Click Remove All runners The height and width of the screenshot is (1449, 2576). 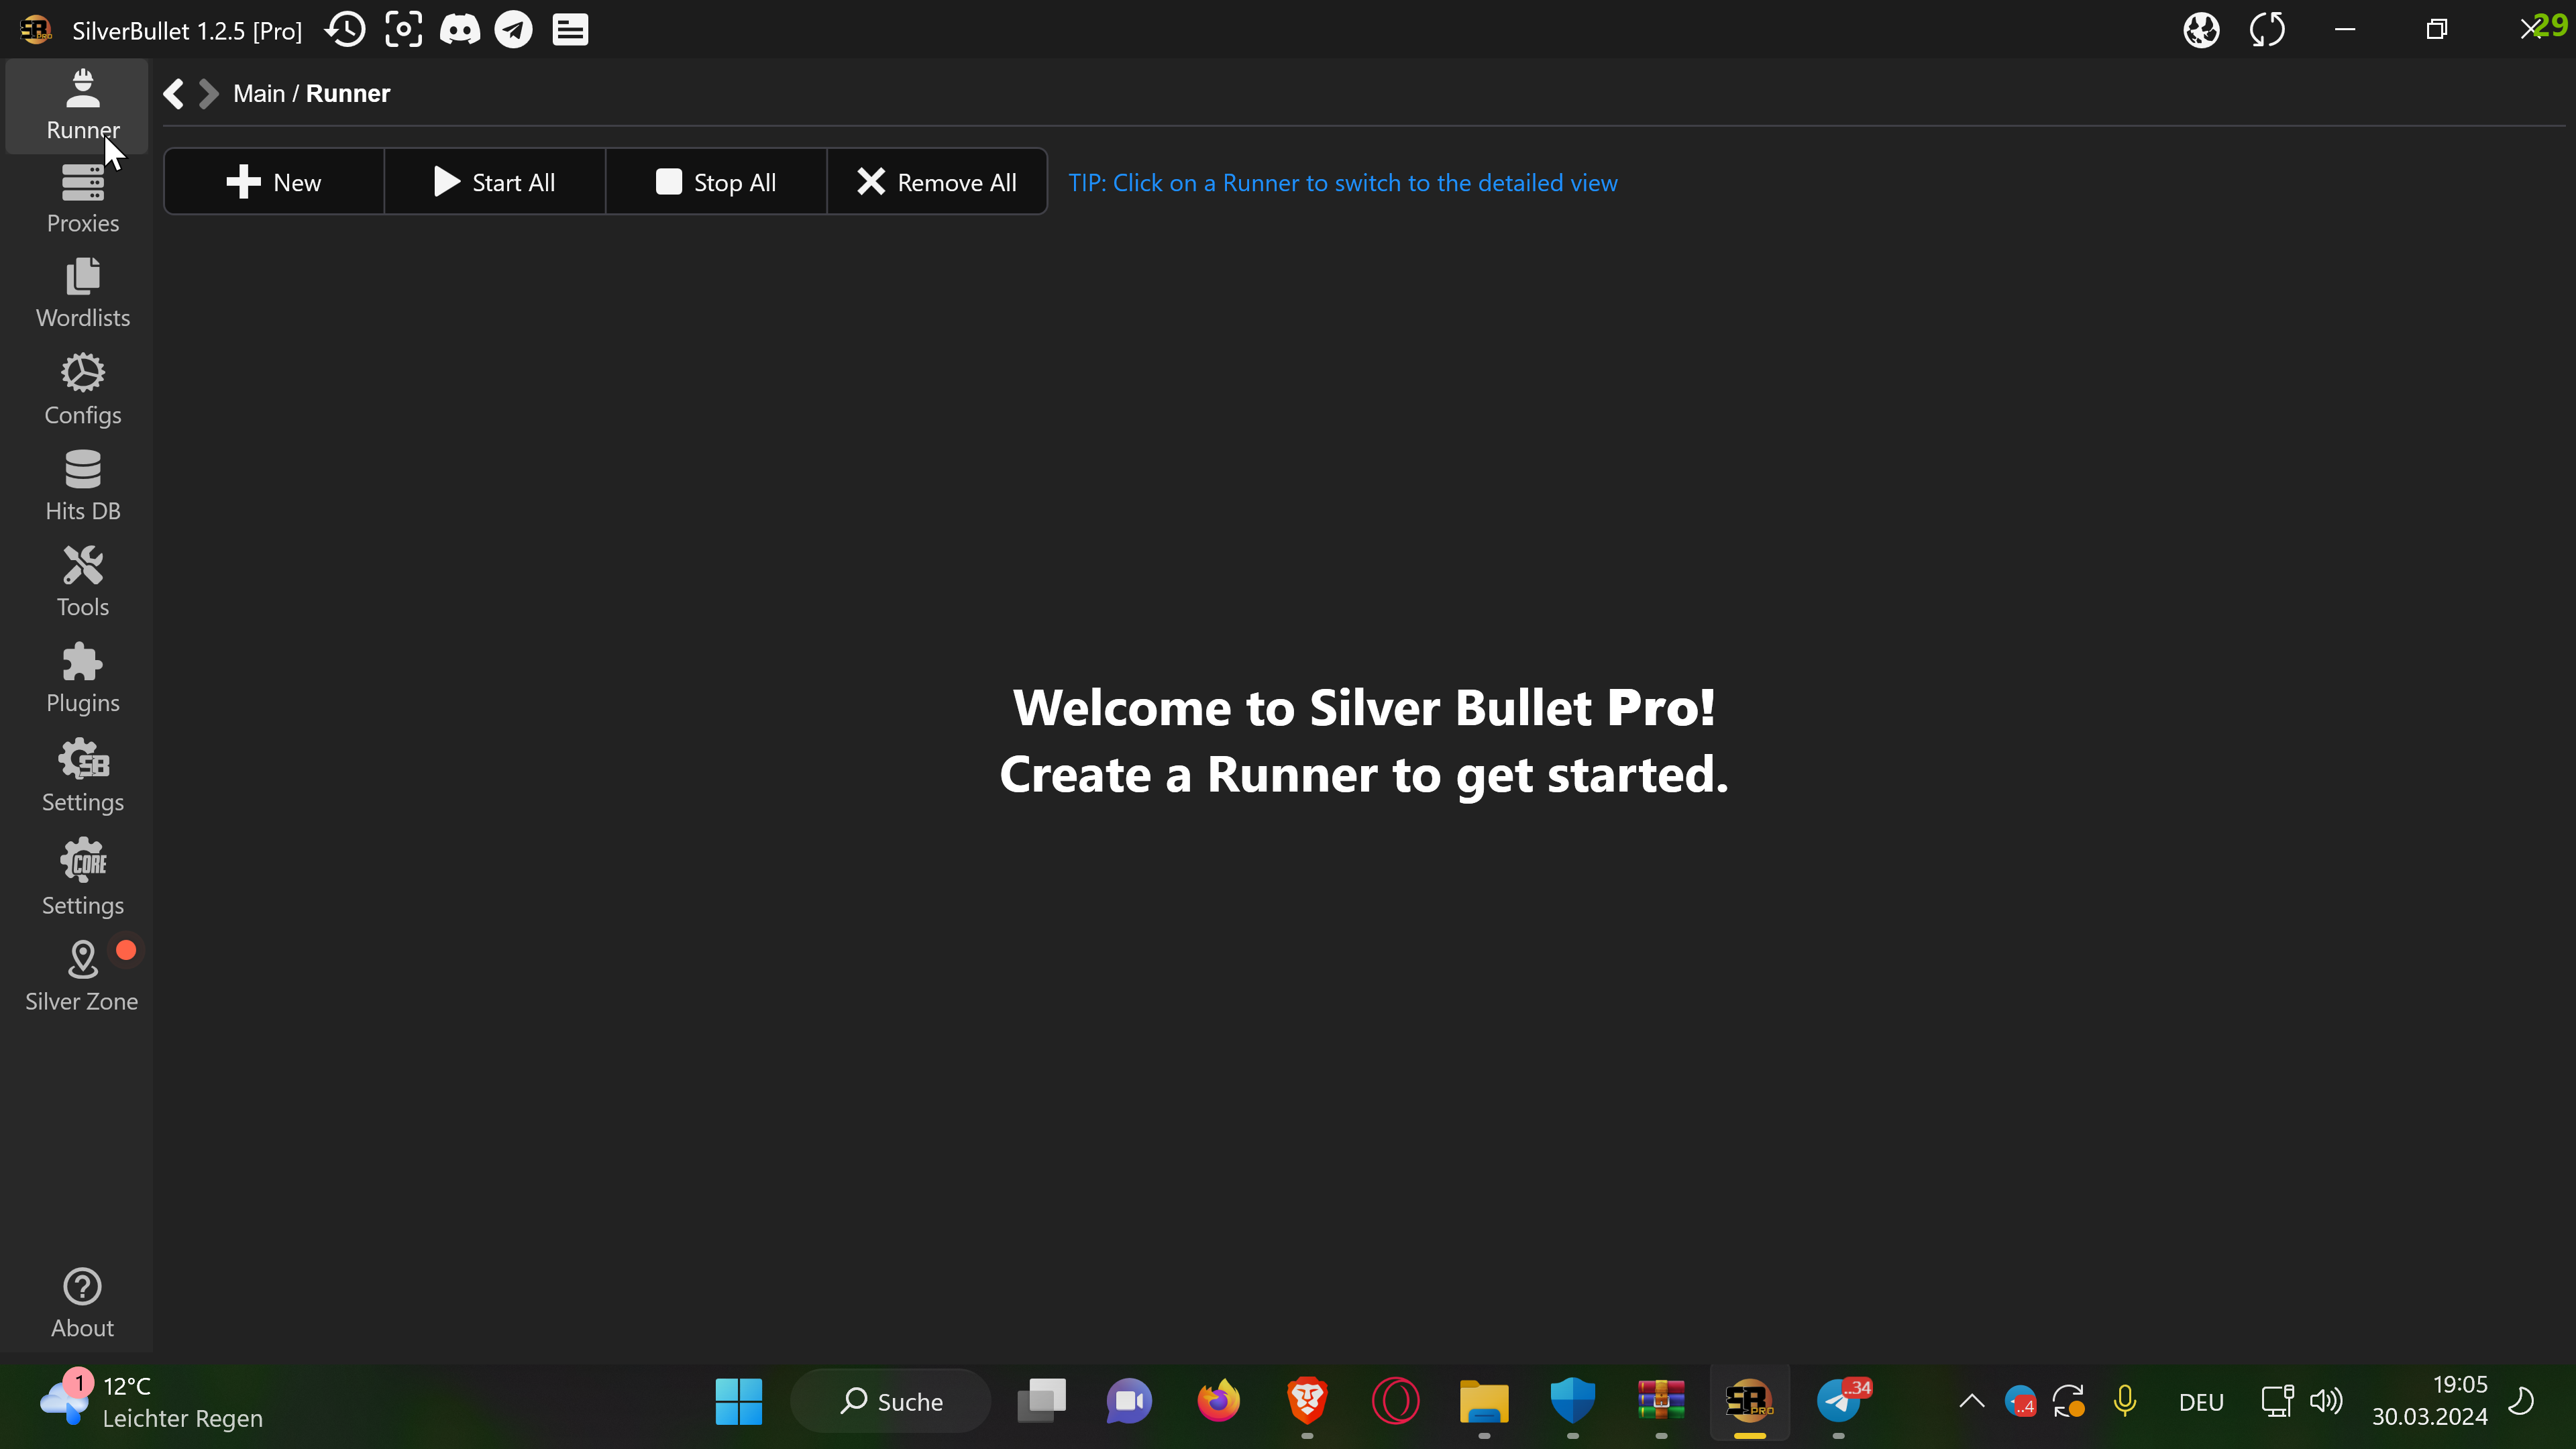click(x=936, y=182)
